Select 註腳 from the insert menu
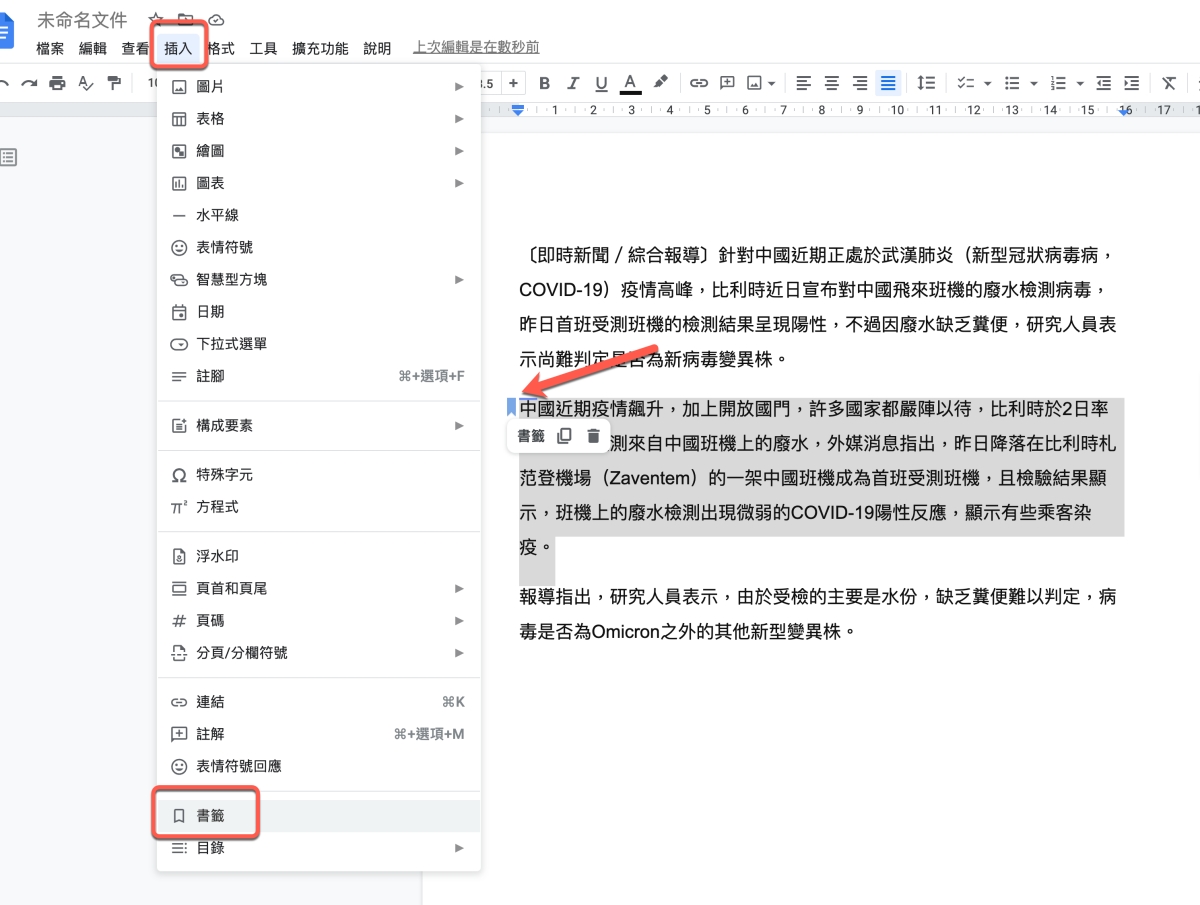This screenshot has height=905, width=1200. coord(319,376)
